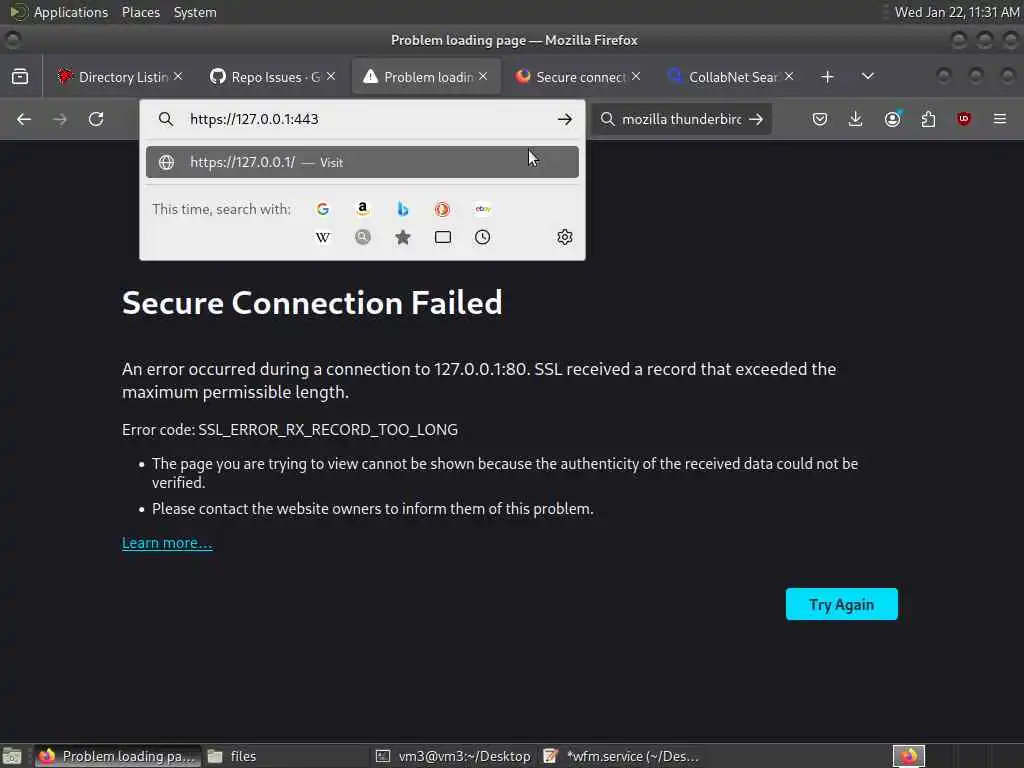Open the uBlock Origin extension icon

pos(964,119)
